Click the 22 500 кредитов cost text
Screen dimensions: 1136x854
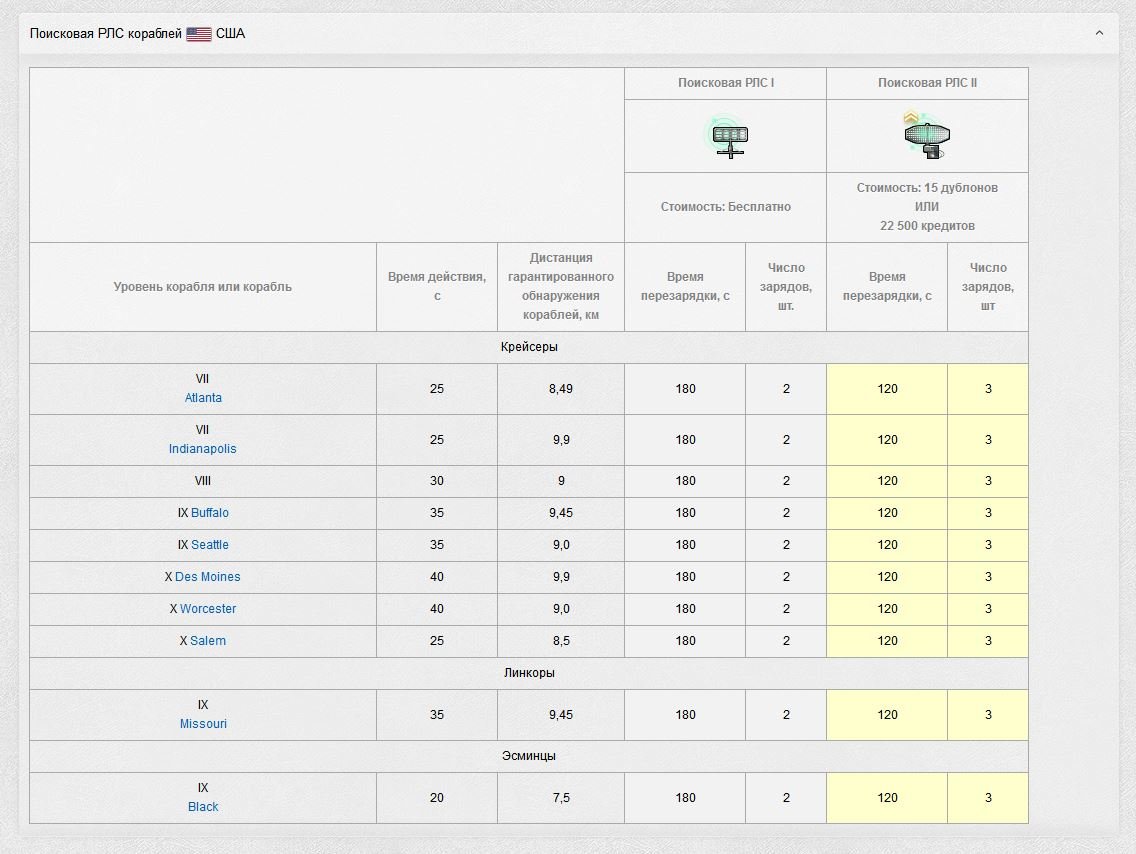927,226
